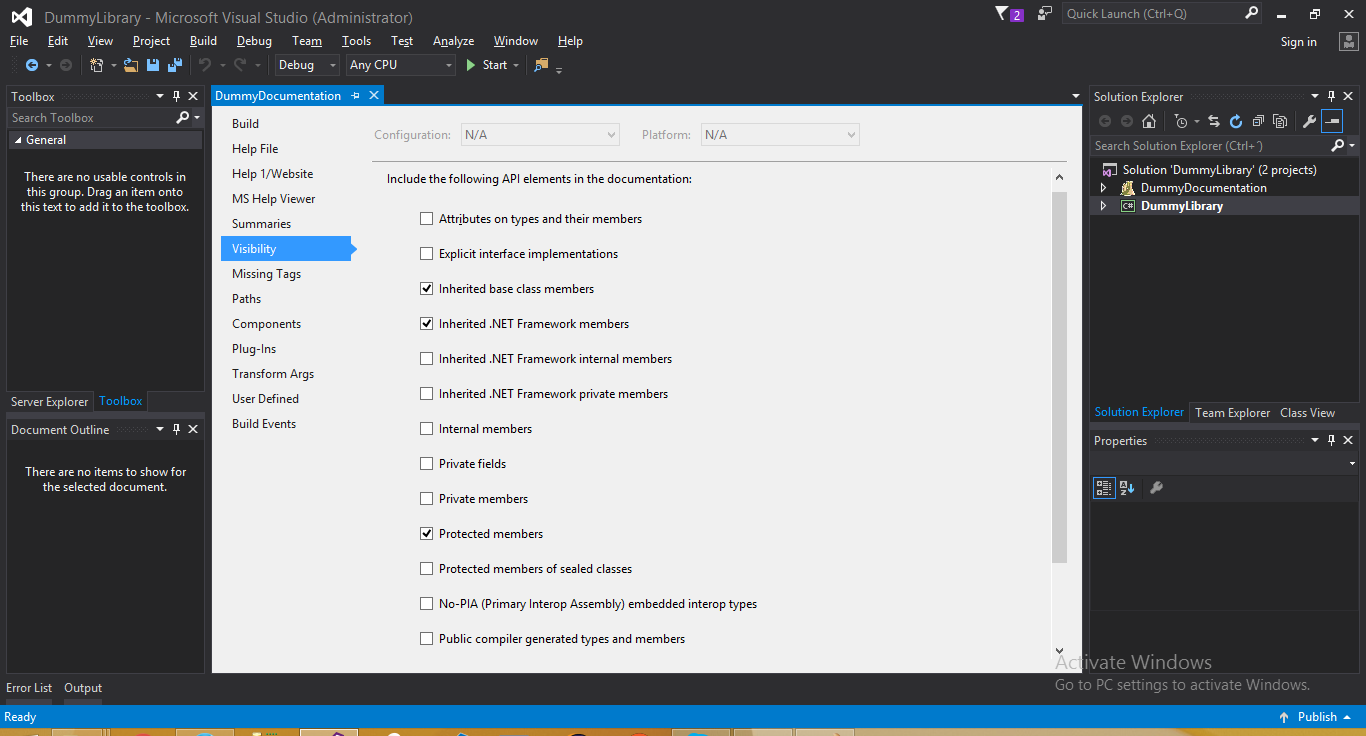
Task: Enable the Internal members checkbox
Action: (427, 429)
